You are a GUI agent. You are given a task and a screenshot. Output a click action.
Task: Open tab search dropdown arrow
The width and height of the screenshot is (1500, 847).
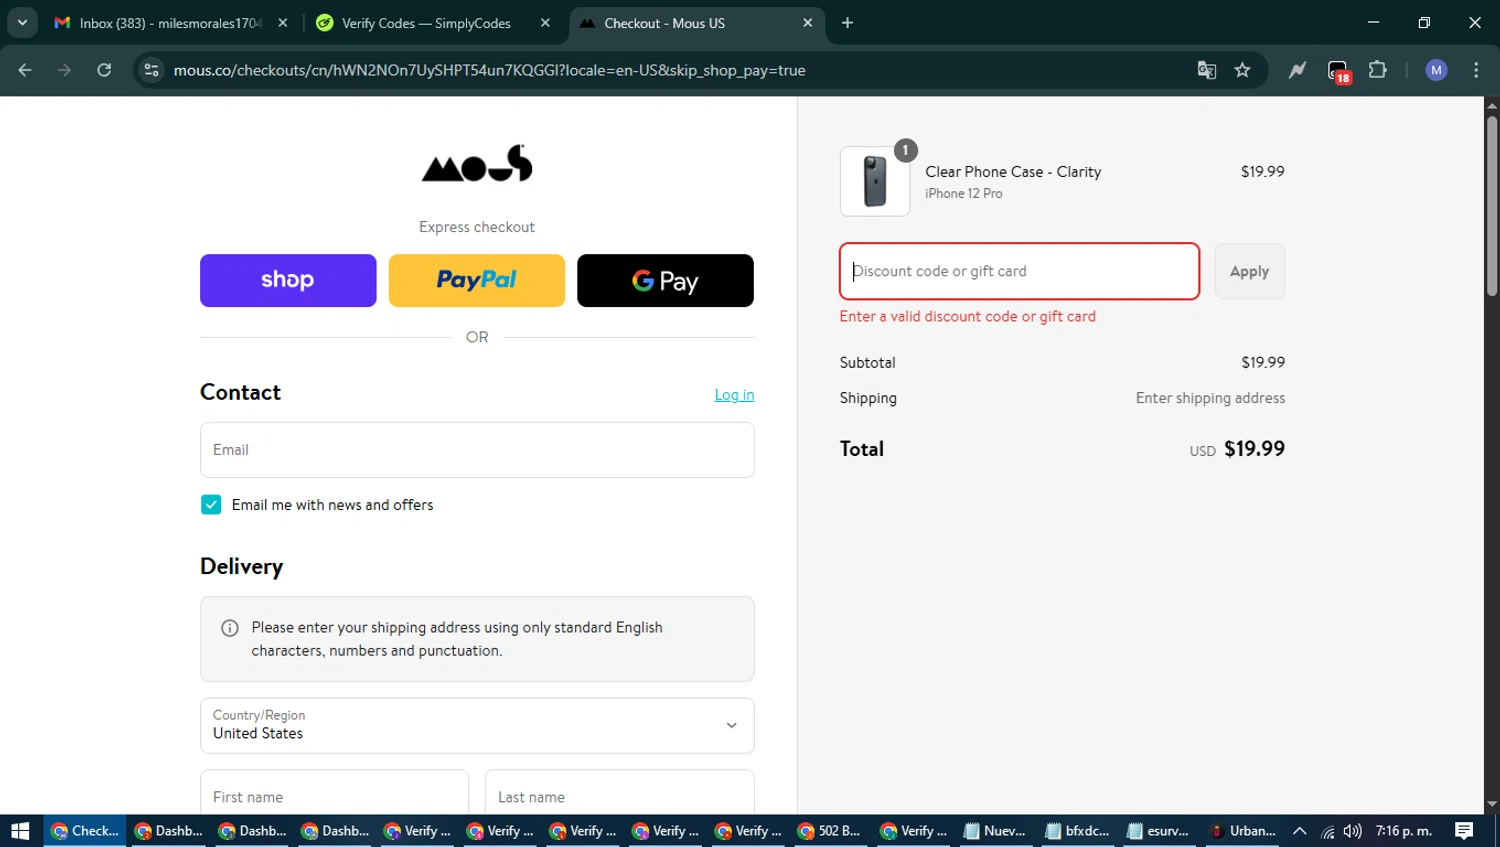click(22, 23)
